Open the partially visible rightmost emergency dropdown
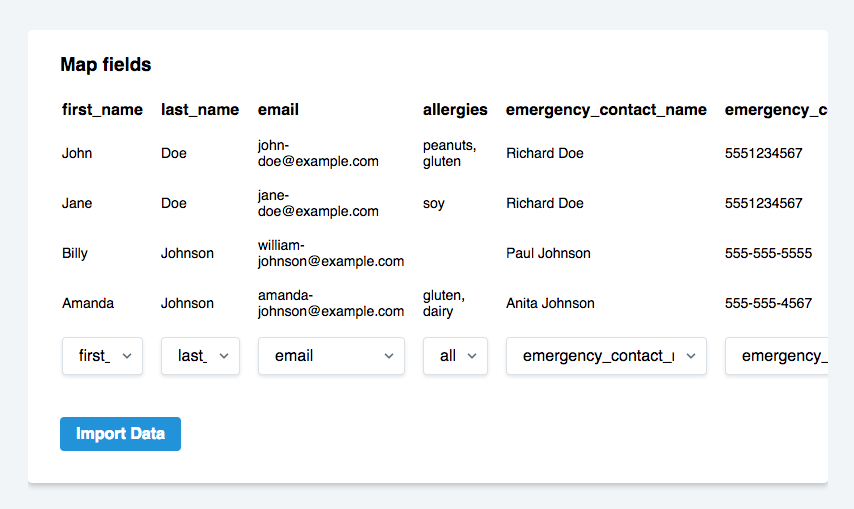This screenshot has width=854, height=509. point(777,356)
